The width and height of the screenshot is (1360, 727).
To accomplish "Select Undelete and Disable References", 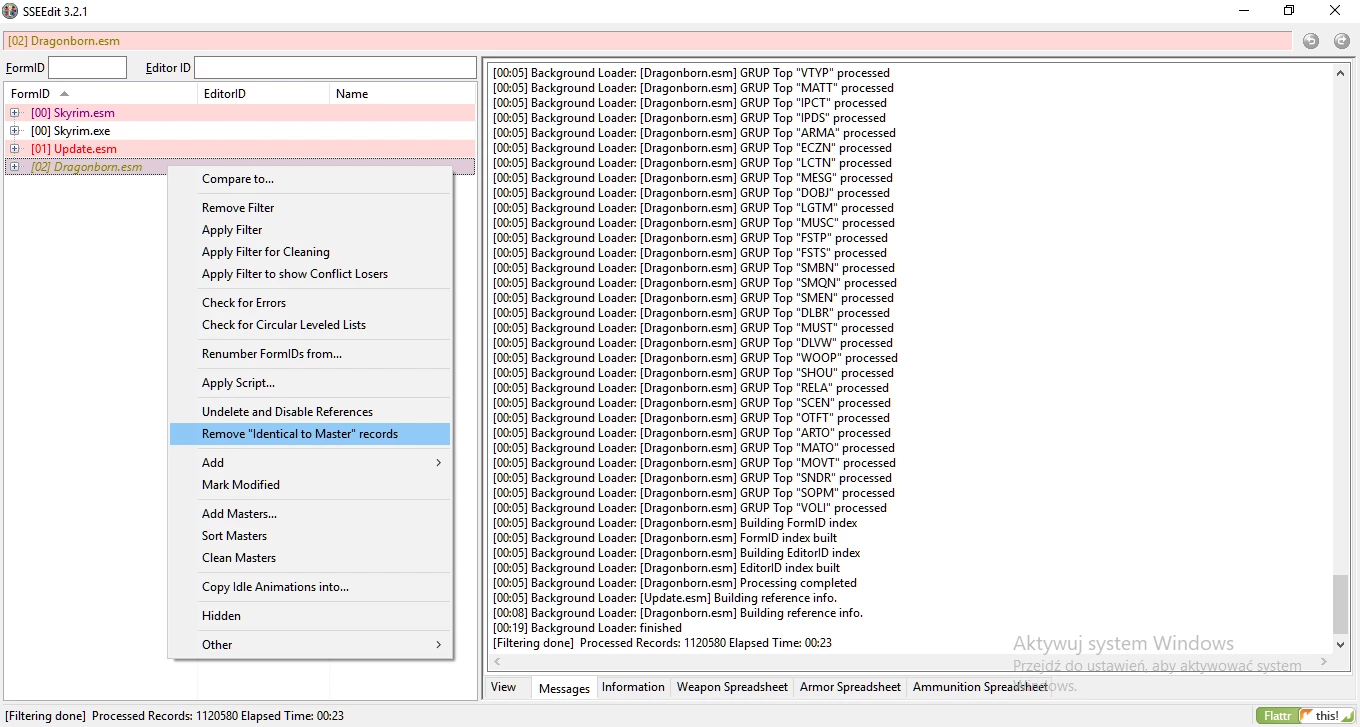I will click(x=310, y=412).
